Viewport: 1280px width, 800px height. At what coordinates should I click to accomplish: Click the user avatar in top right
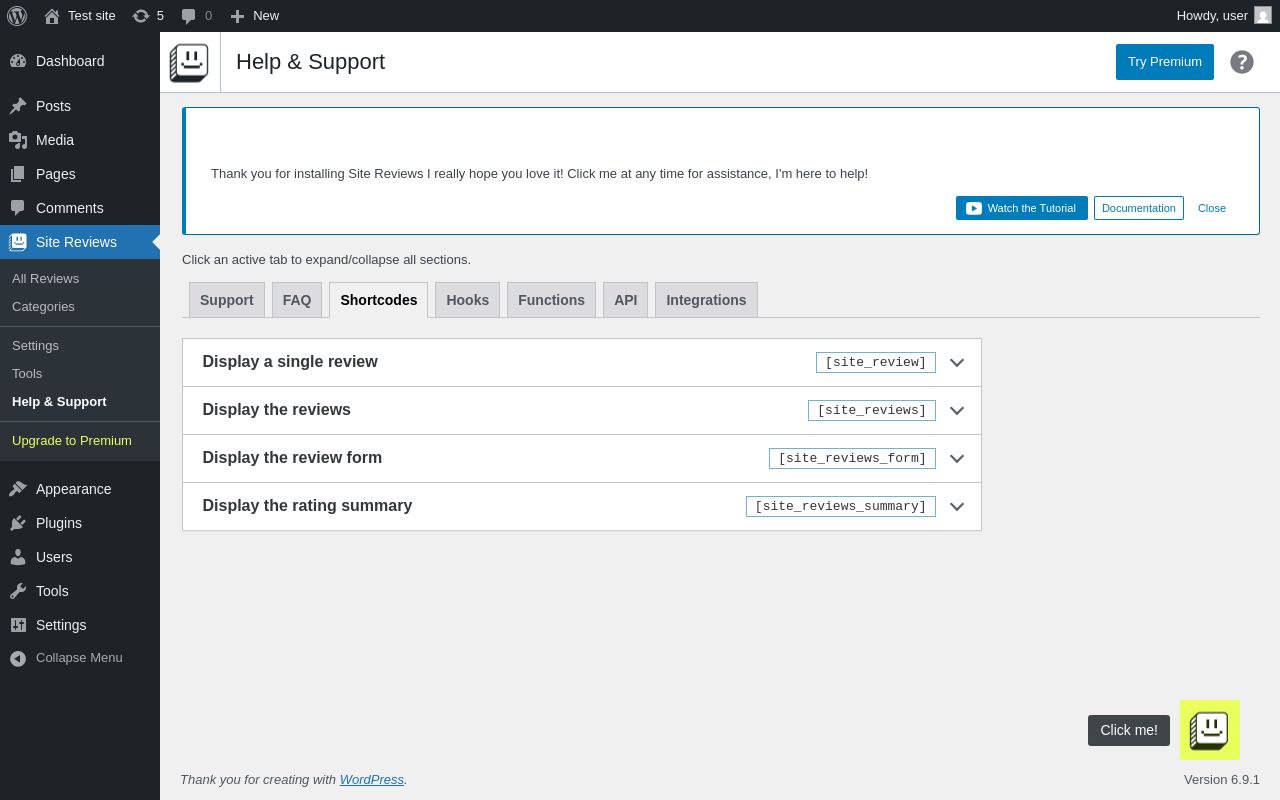(x=1263, y=16)
